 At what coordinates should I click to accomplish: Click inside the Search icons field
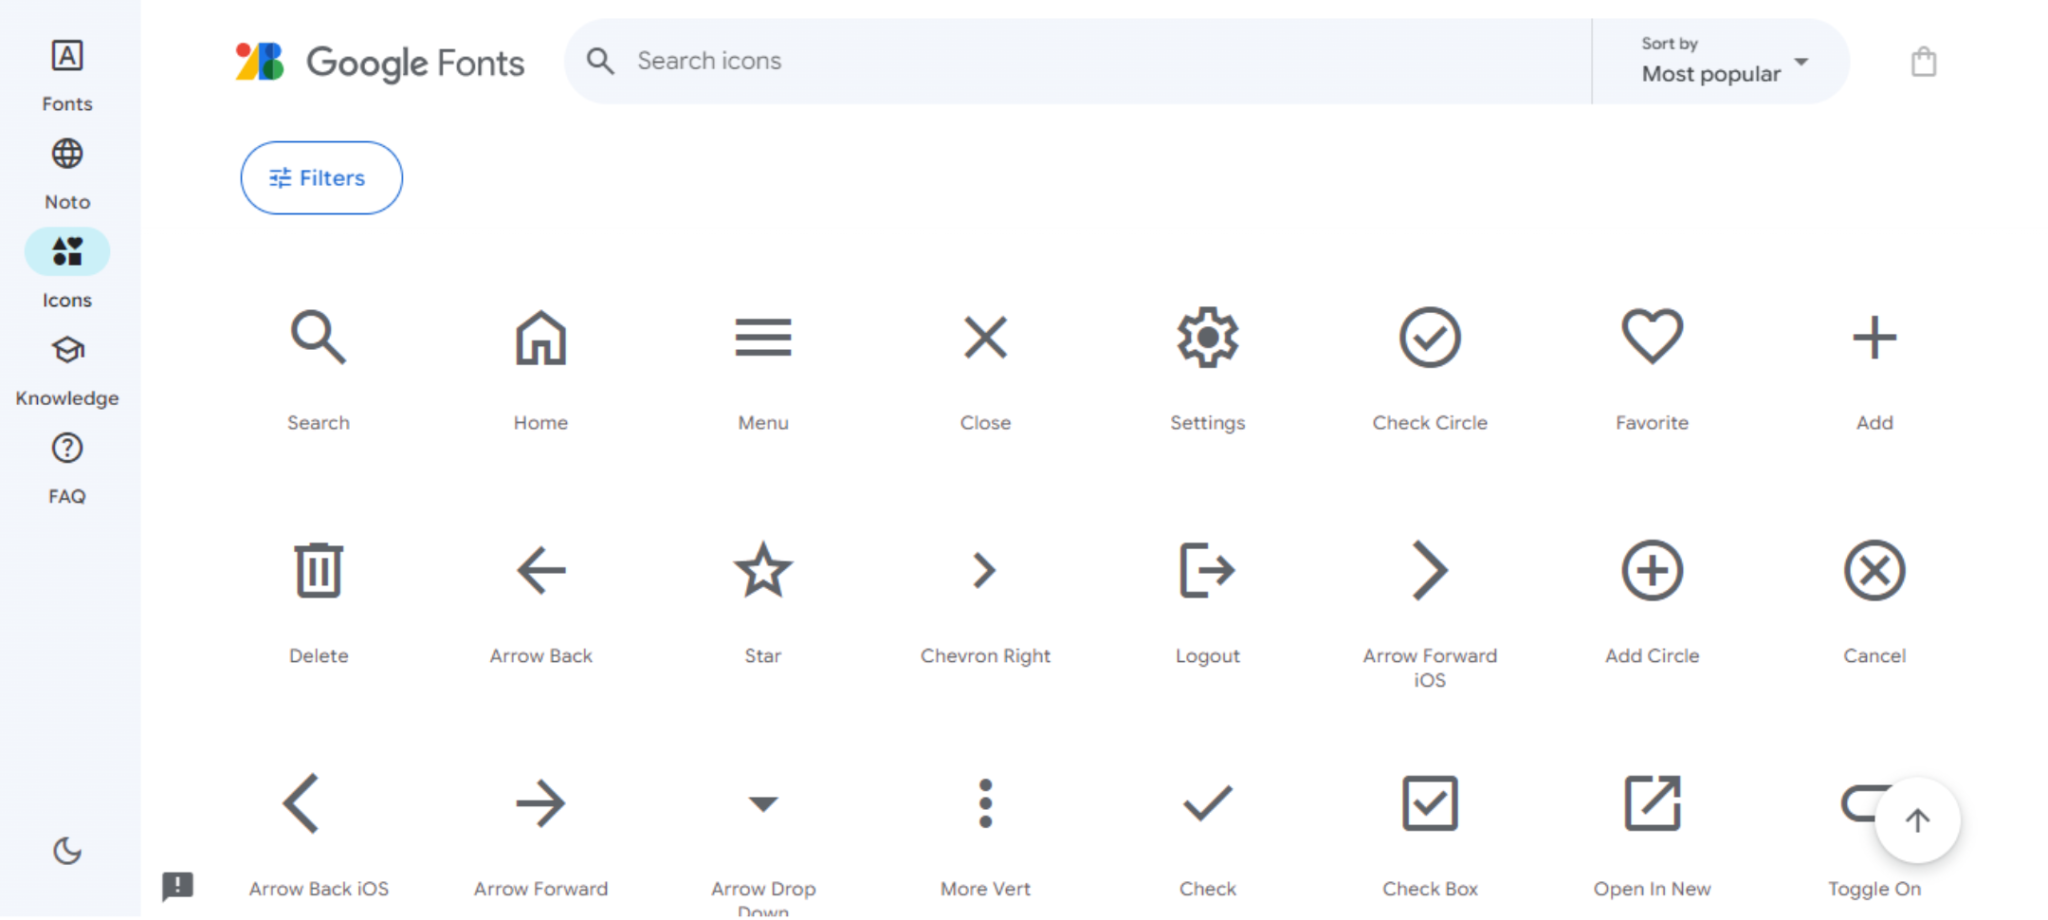(x=1000, y=60)
